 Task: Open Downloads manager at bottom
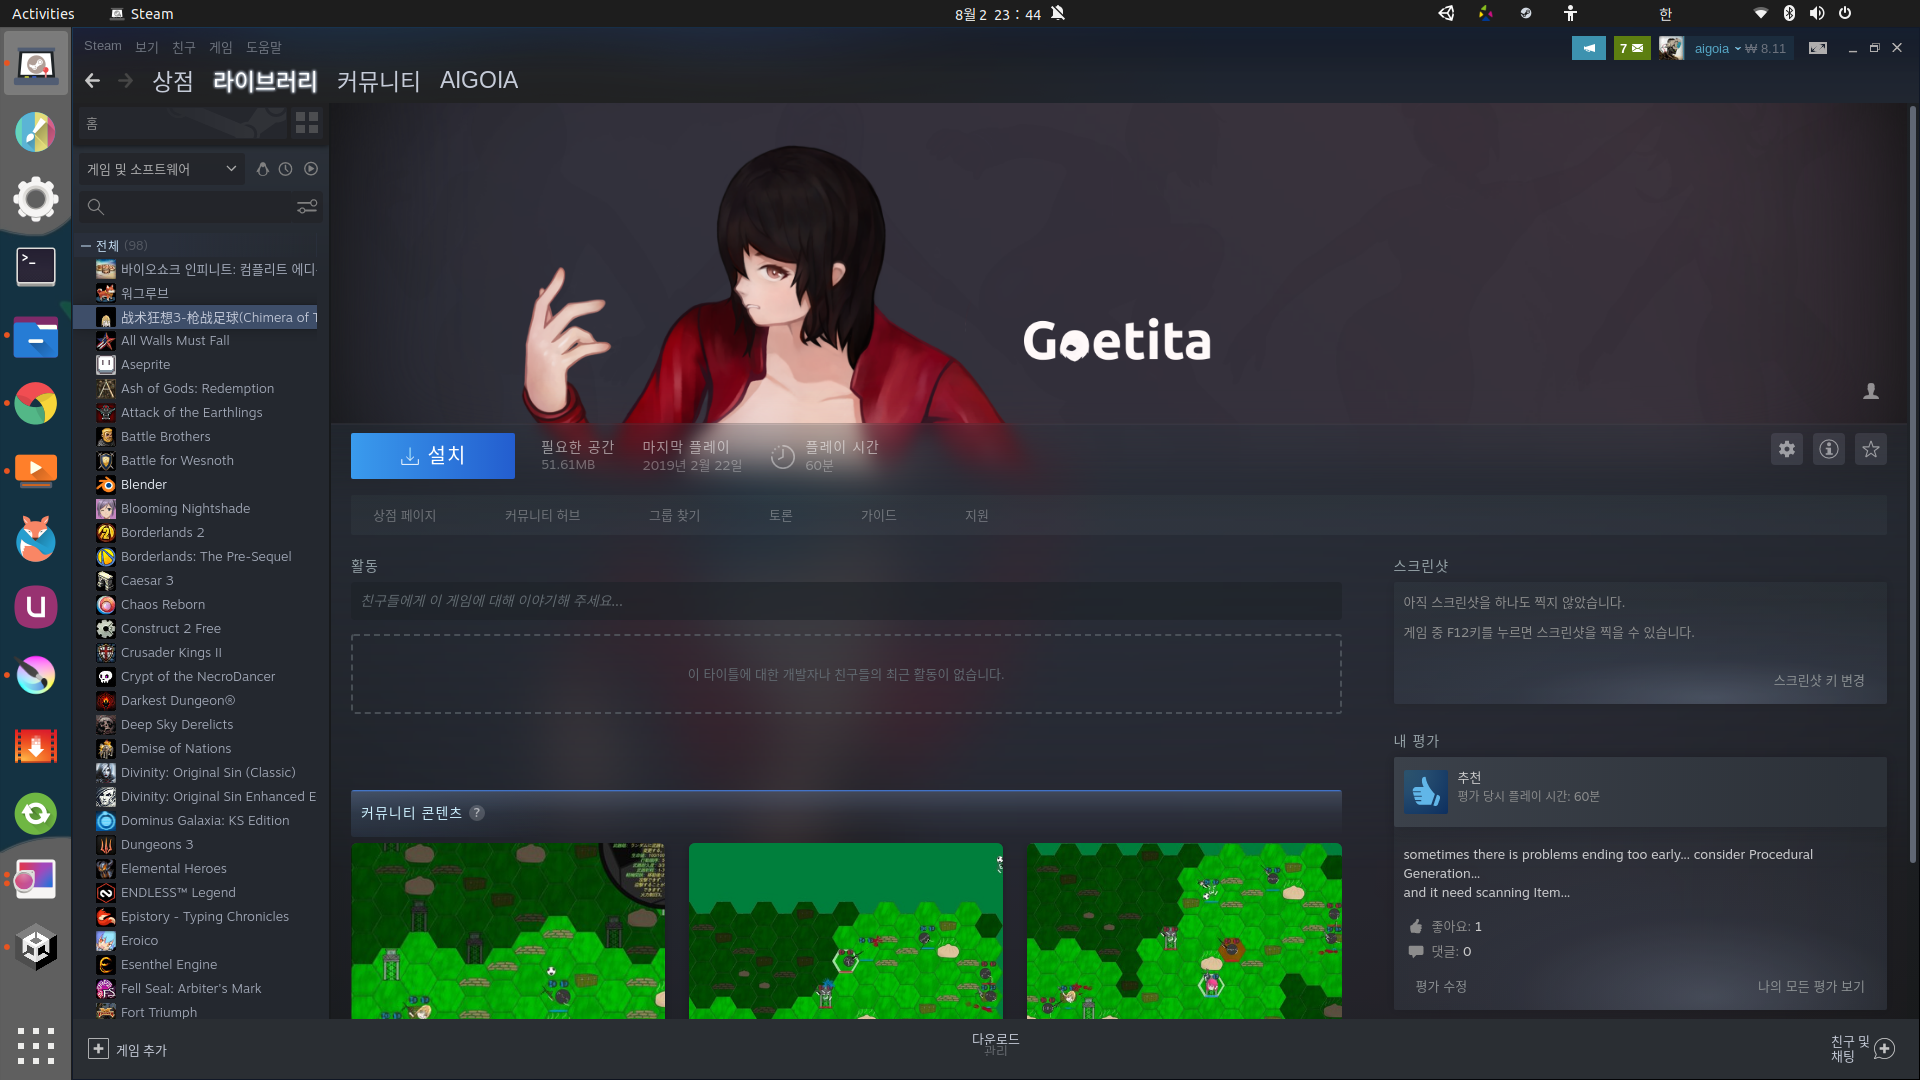[x=995, y=1044]
